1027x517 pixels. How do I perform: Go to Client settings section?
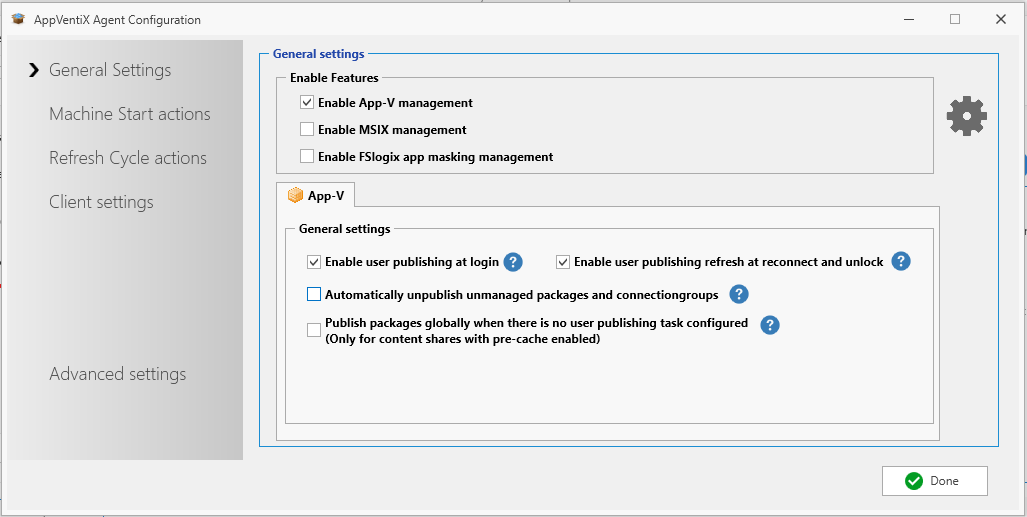[x=101, y=202]
